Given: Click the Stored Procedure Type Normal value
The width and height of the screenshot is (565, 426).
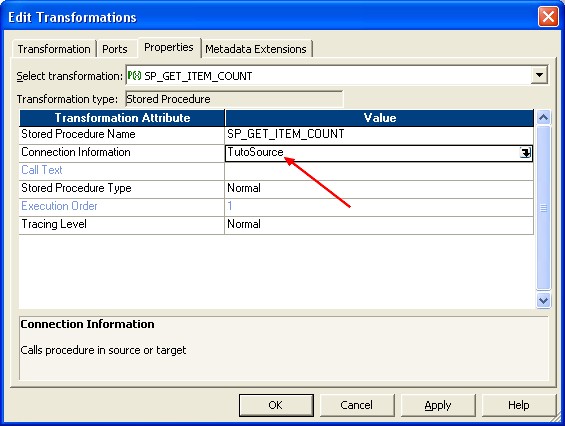Looking at the screenshot, I should click(244, 188).
